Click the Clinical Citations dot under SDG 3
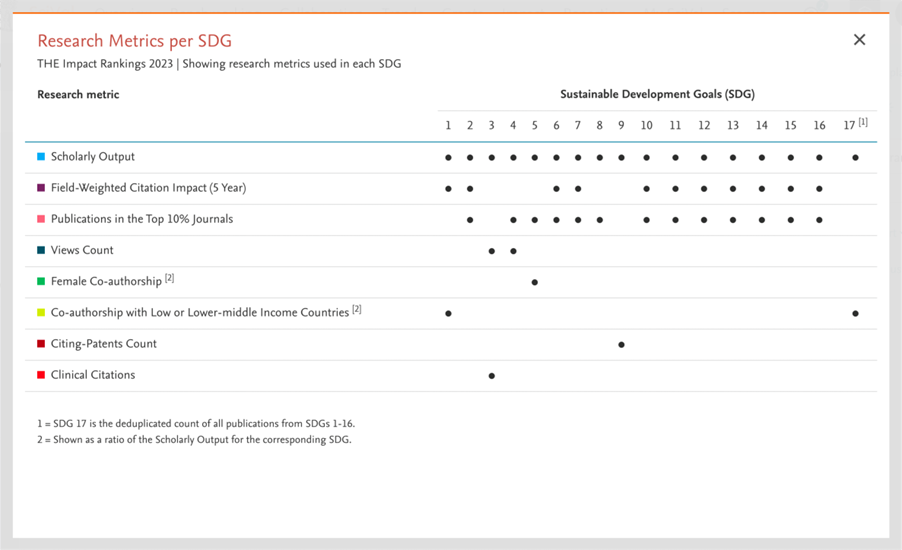 491,376
